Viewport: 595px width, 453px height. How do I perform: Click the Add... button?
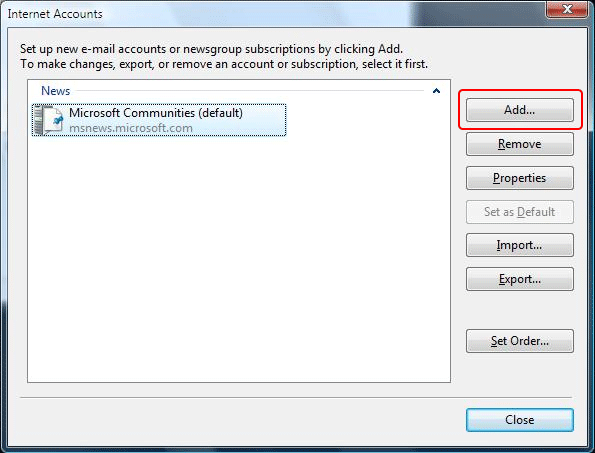tap(519, 110)
